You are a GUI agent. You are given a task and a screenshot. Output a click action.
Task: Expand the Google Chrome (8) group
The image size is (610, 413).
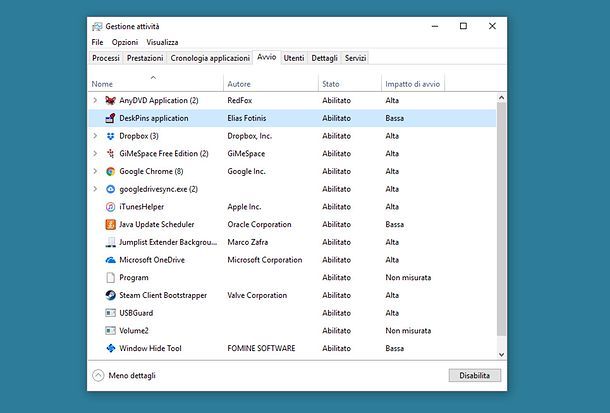pos(95,172)
